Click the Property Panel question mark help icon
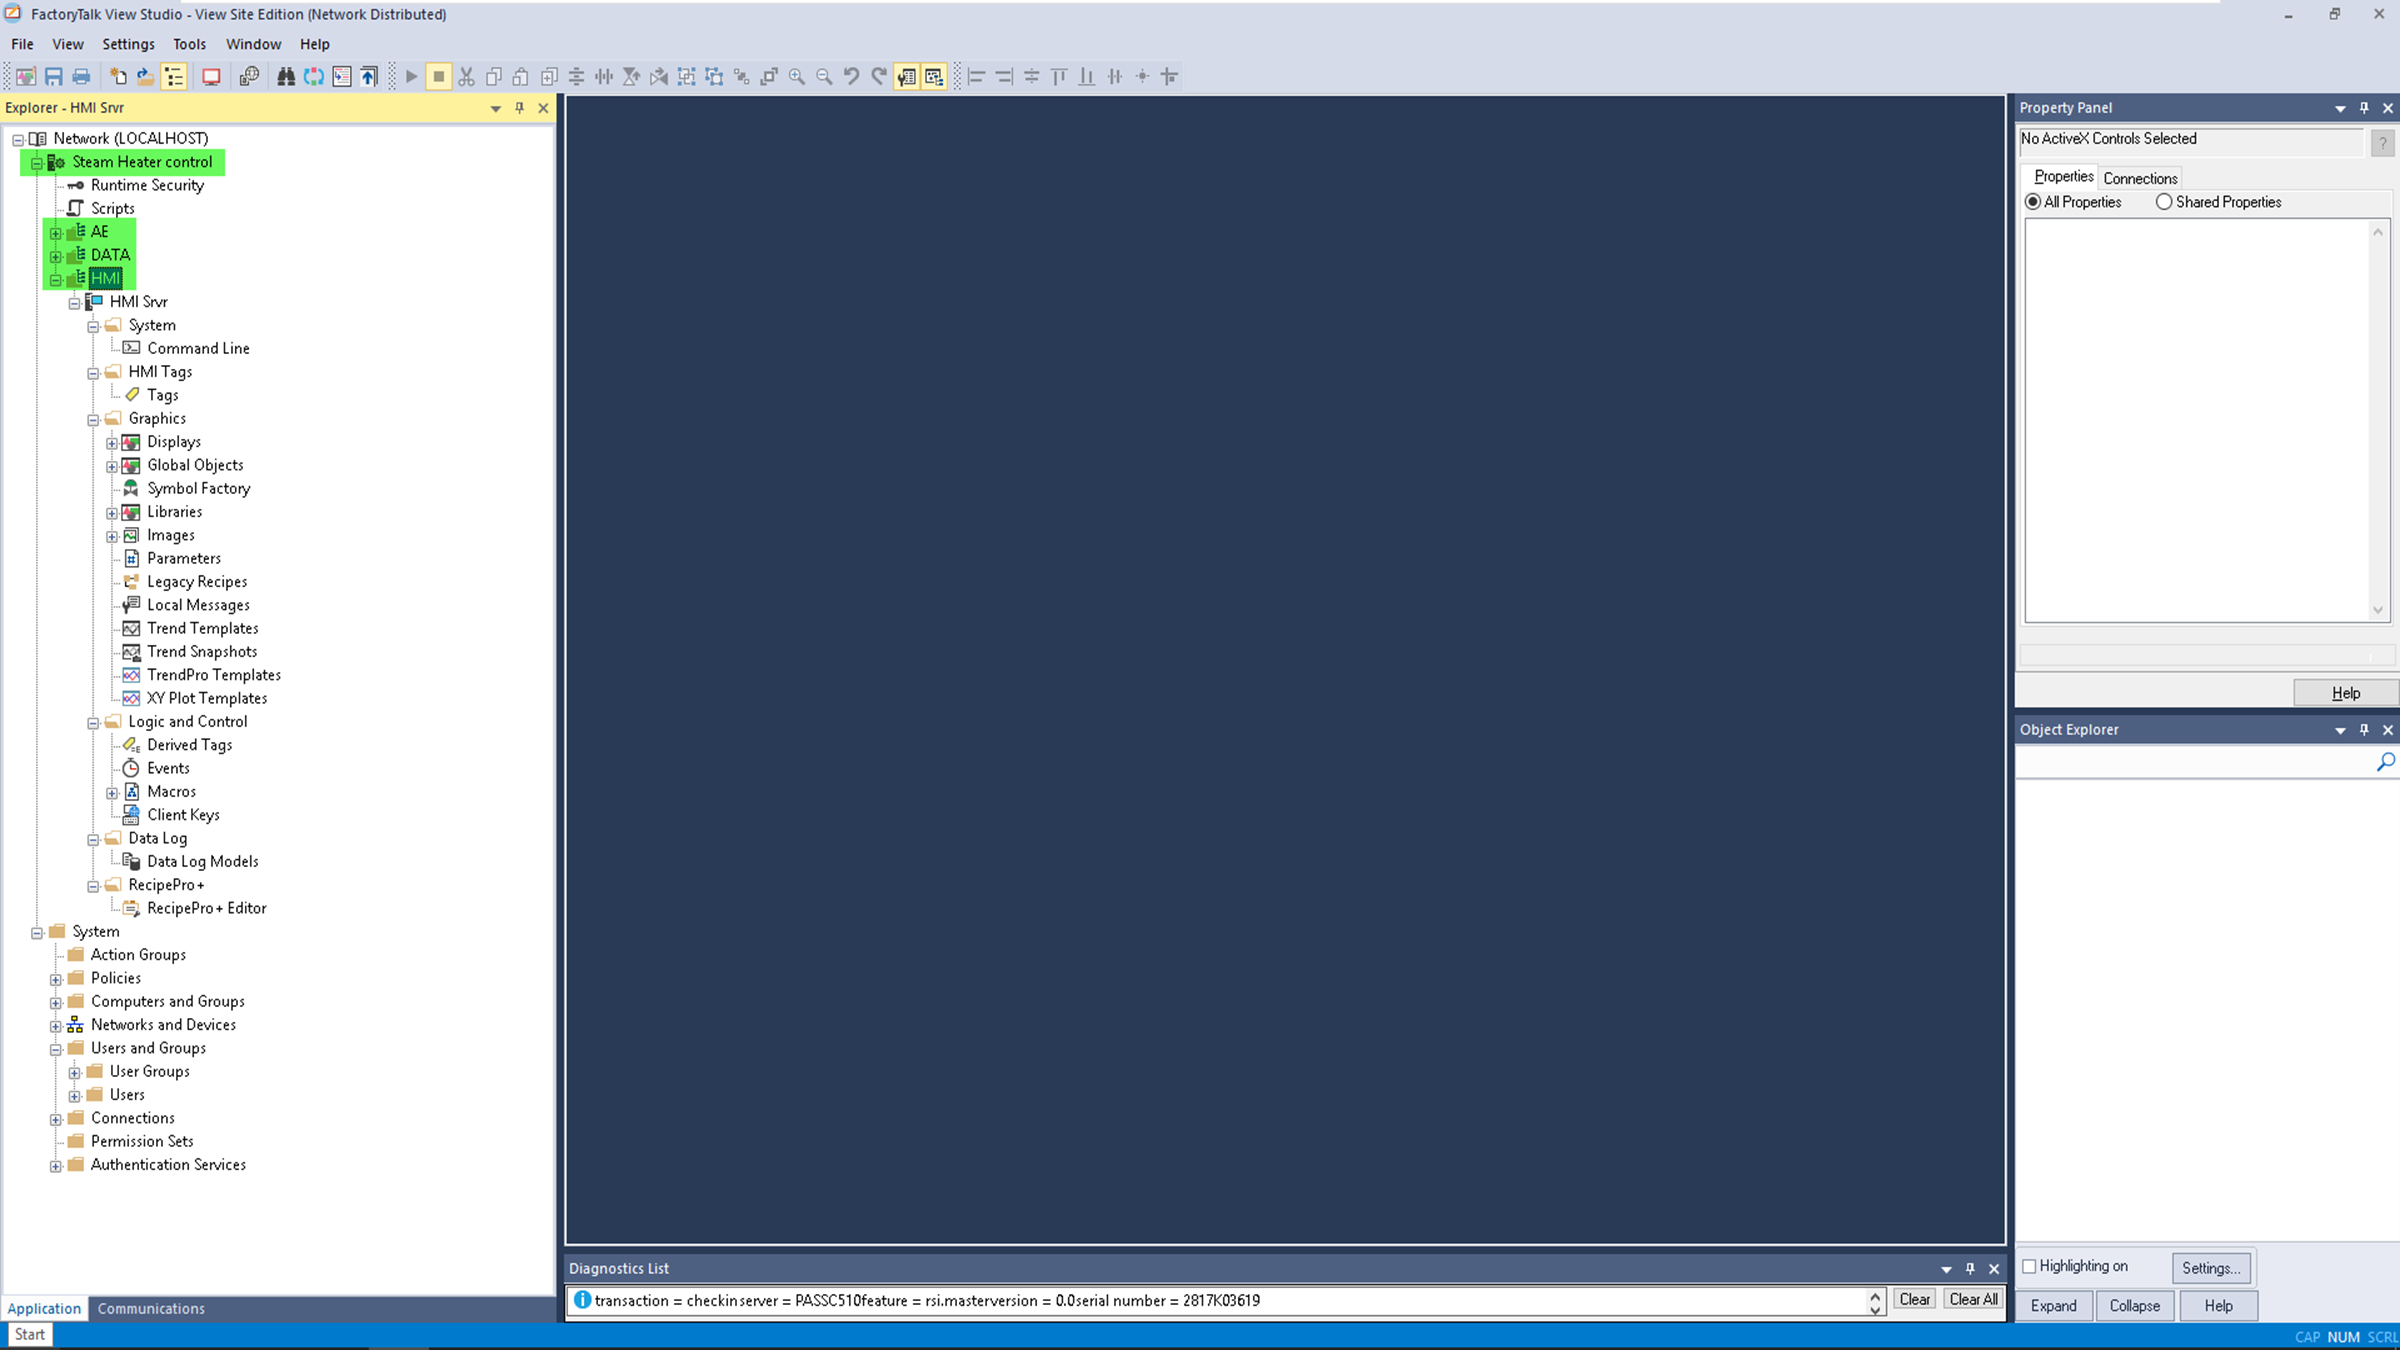The width and height of the screenshot is (2400, 1350). (2382, 144)
